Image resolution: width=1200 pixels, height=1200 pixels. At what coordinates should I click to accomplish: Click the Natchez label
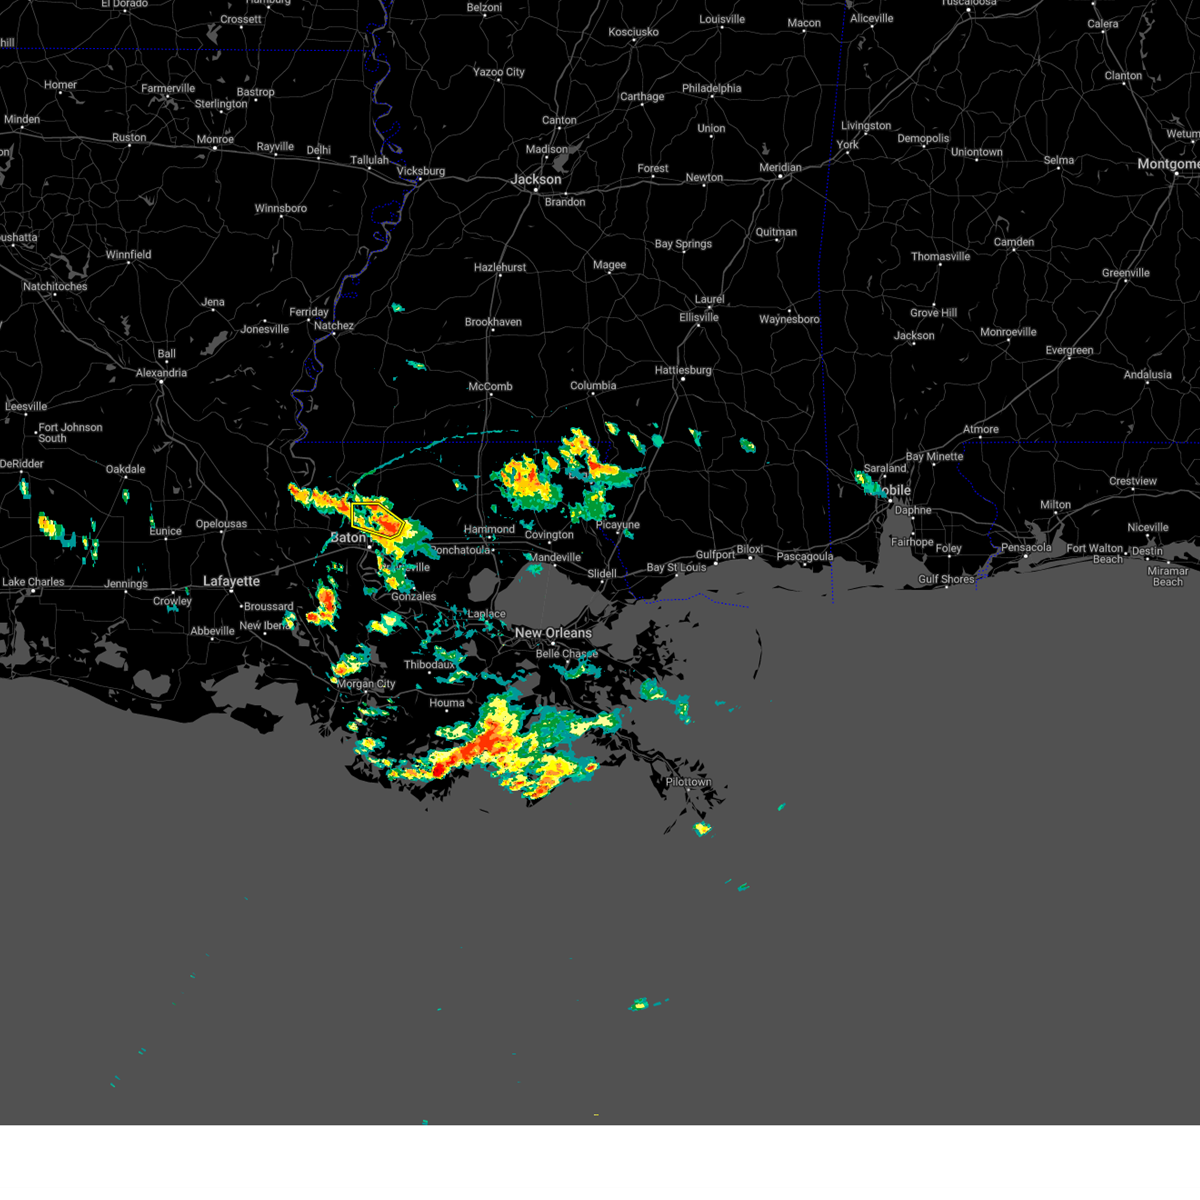pyautogui.click(x=334, y=326)
